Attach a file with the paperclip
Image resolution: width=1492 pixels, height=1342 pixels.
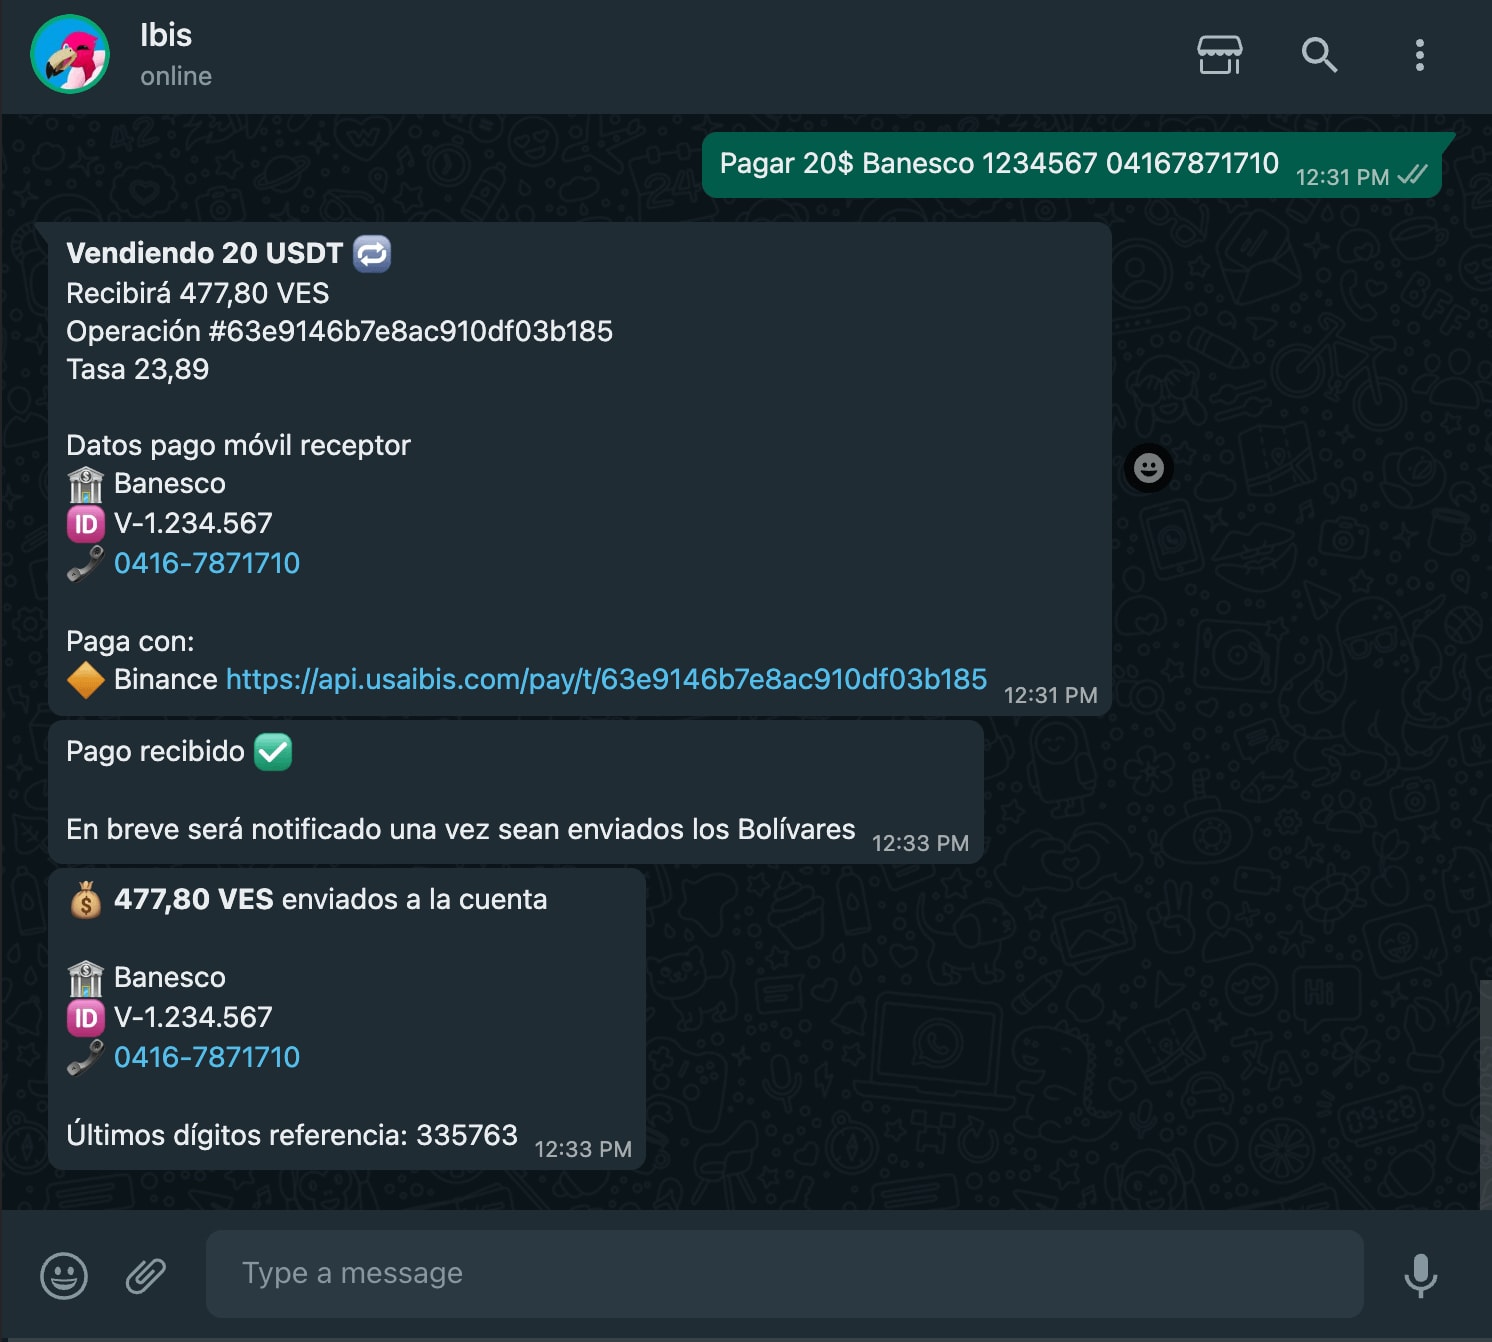click(146, 1275)
